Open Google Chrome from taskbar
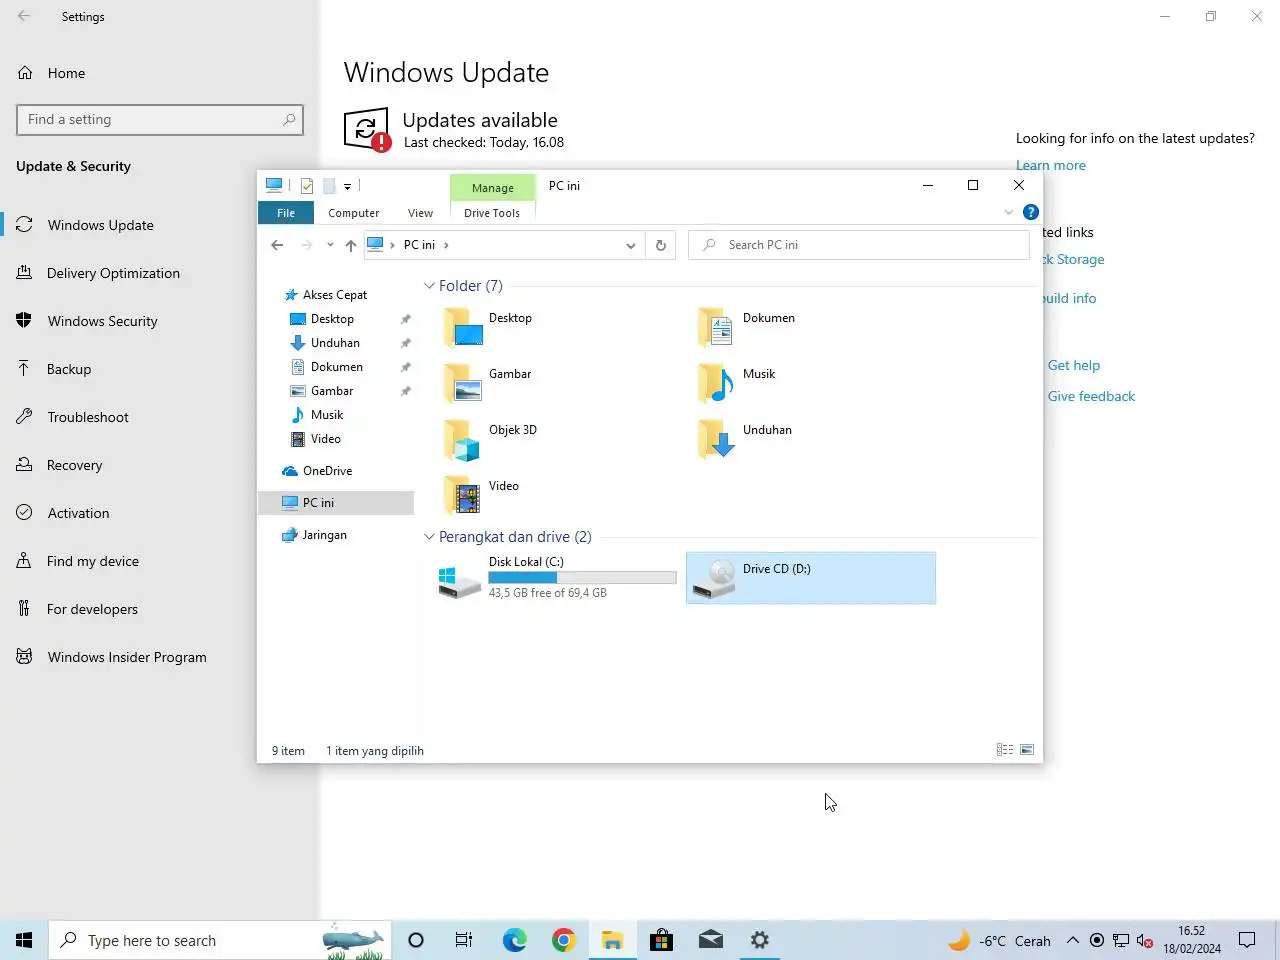This screenshot has width=1280, height=960. pyautogui.click(x=564, y=940)
